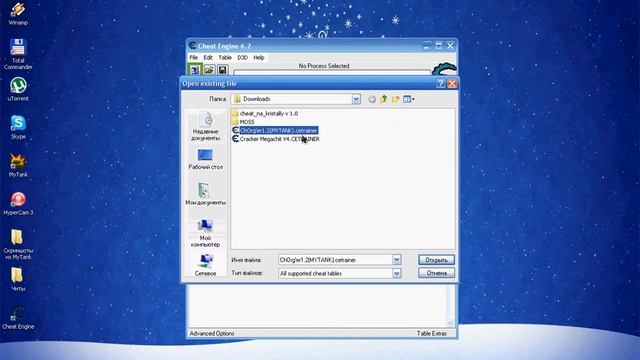Select Мои документы in the places bar
640x360 pixels.
pos(205,194)
